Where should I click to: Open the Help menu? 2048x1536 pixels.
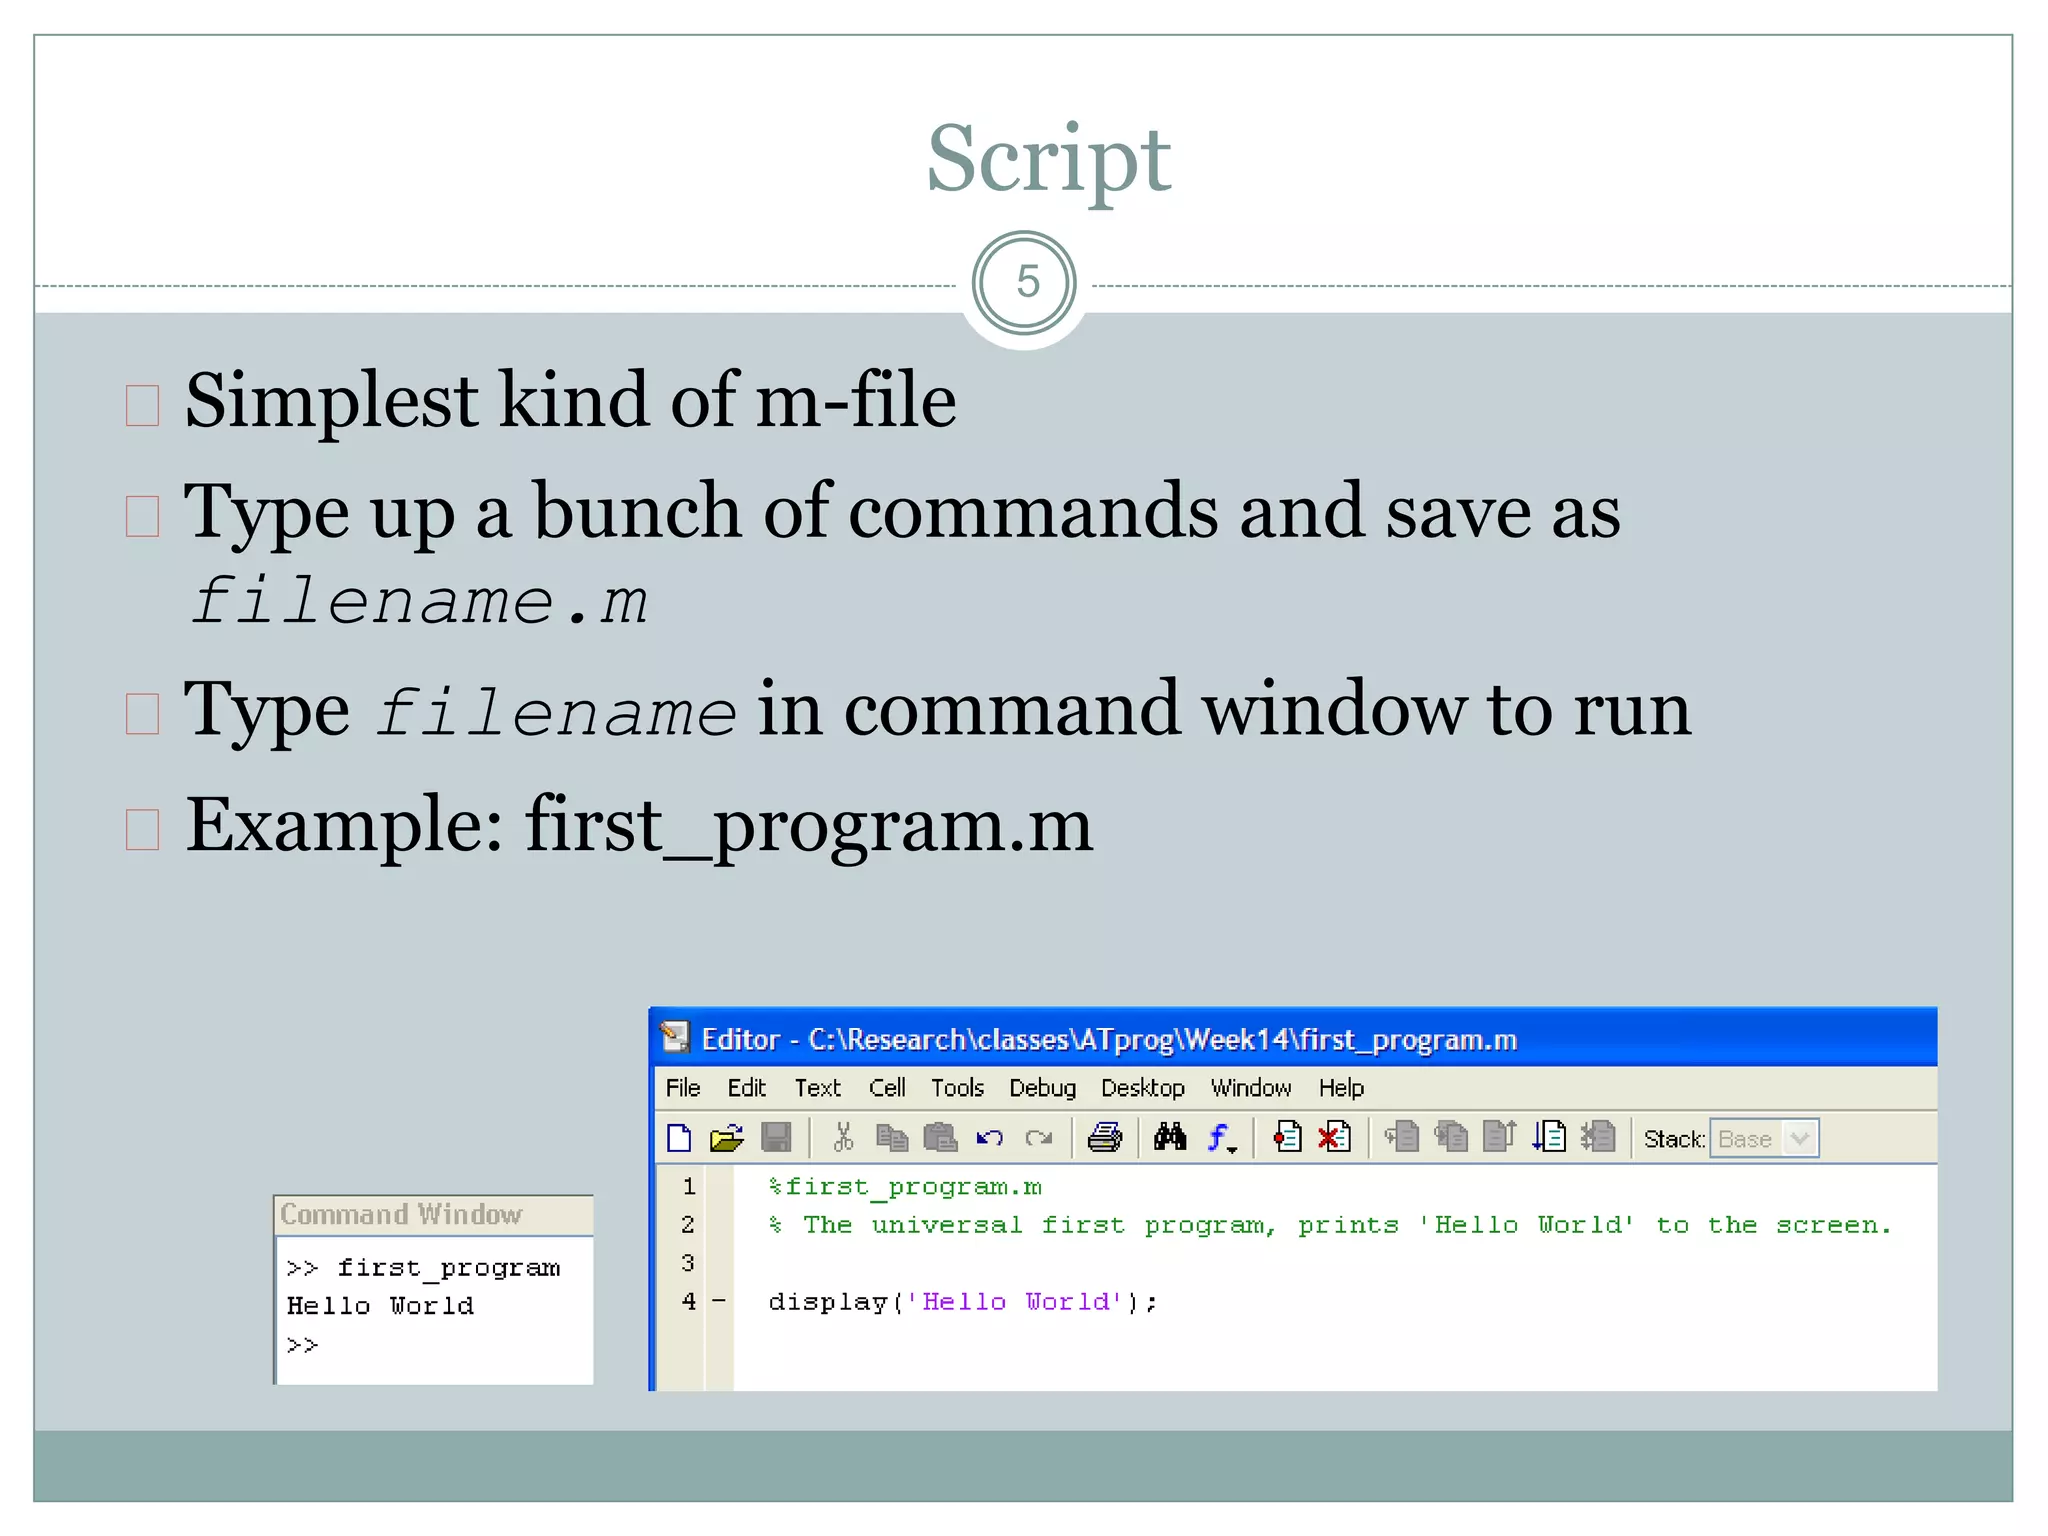point(1341,1088)
